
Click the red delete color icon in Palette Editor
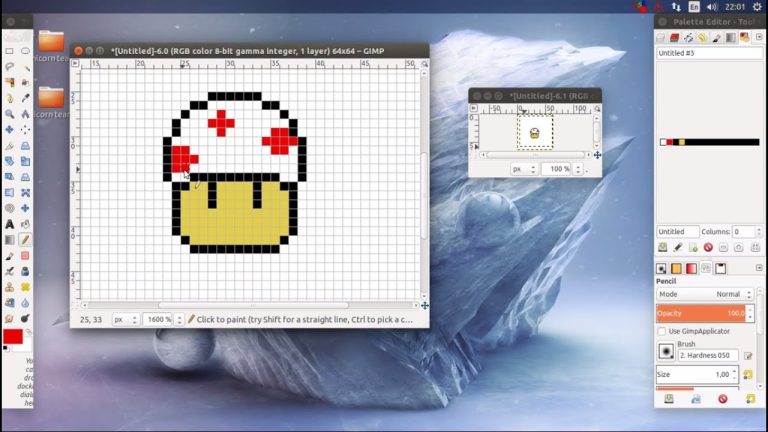[708, 248]
